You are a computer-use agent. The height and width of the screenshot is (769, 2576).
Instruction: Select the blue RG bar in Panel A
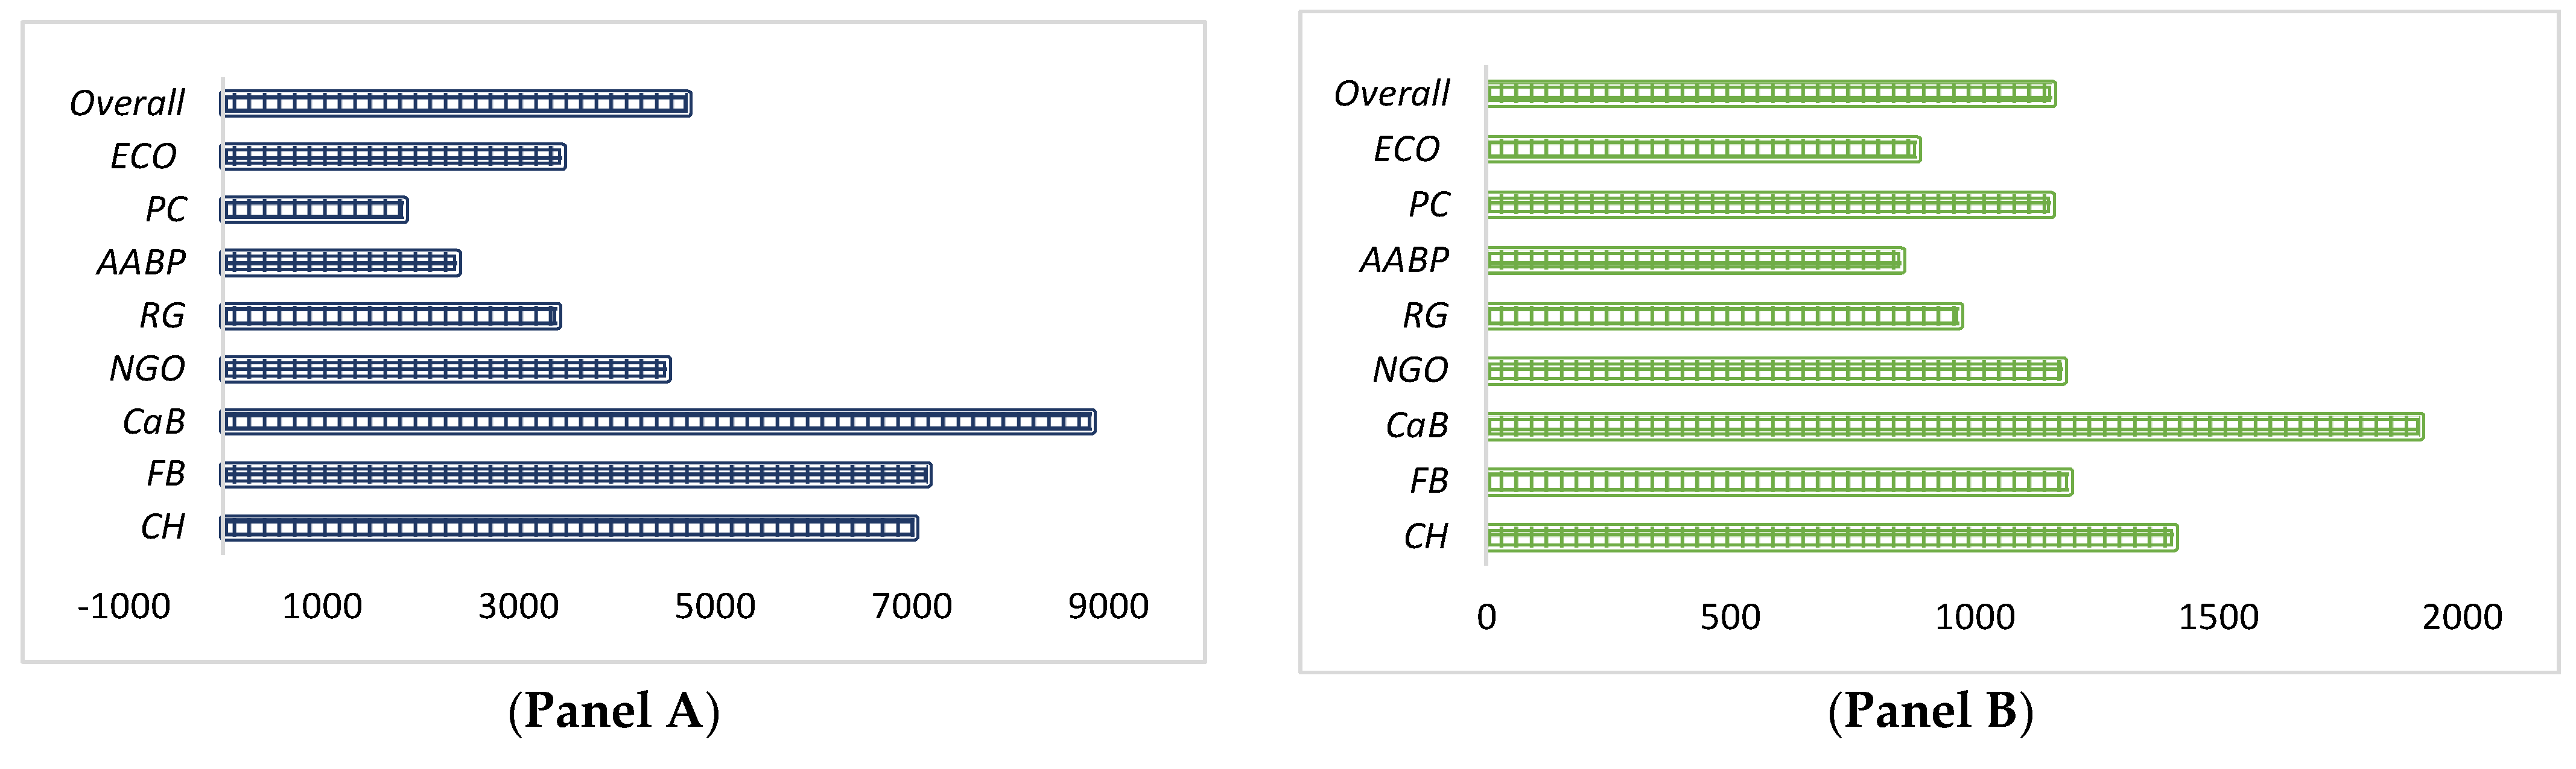[x=390, y=316]
